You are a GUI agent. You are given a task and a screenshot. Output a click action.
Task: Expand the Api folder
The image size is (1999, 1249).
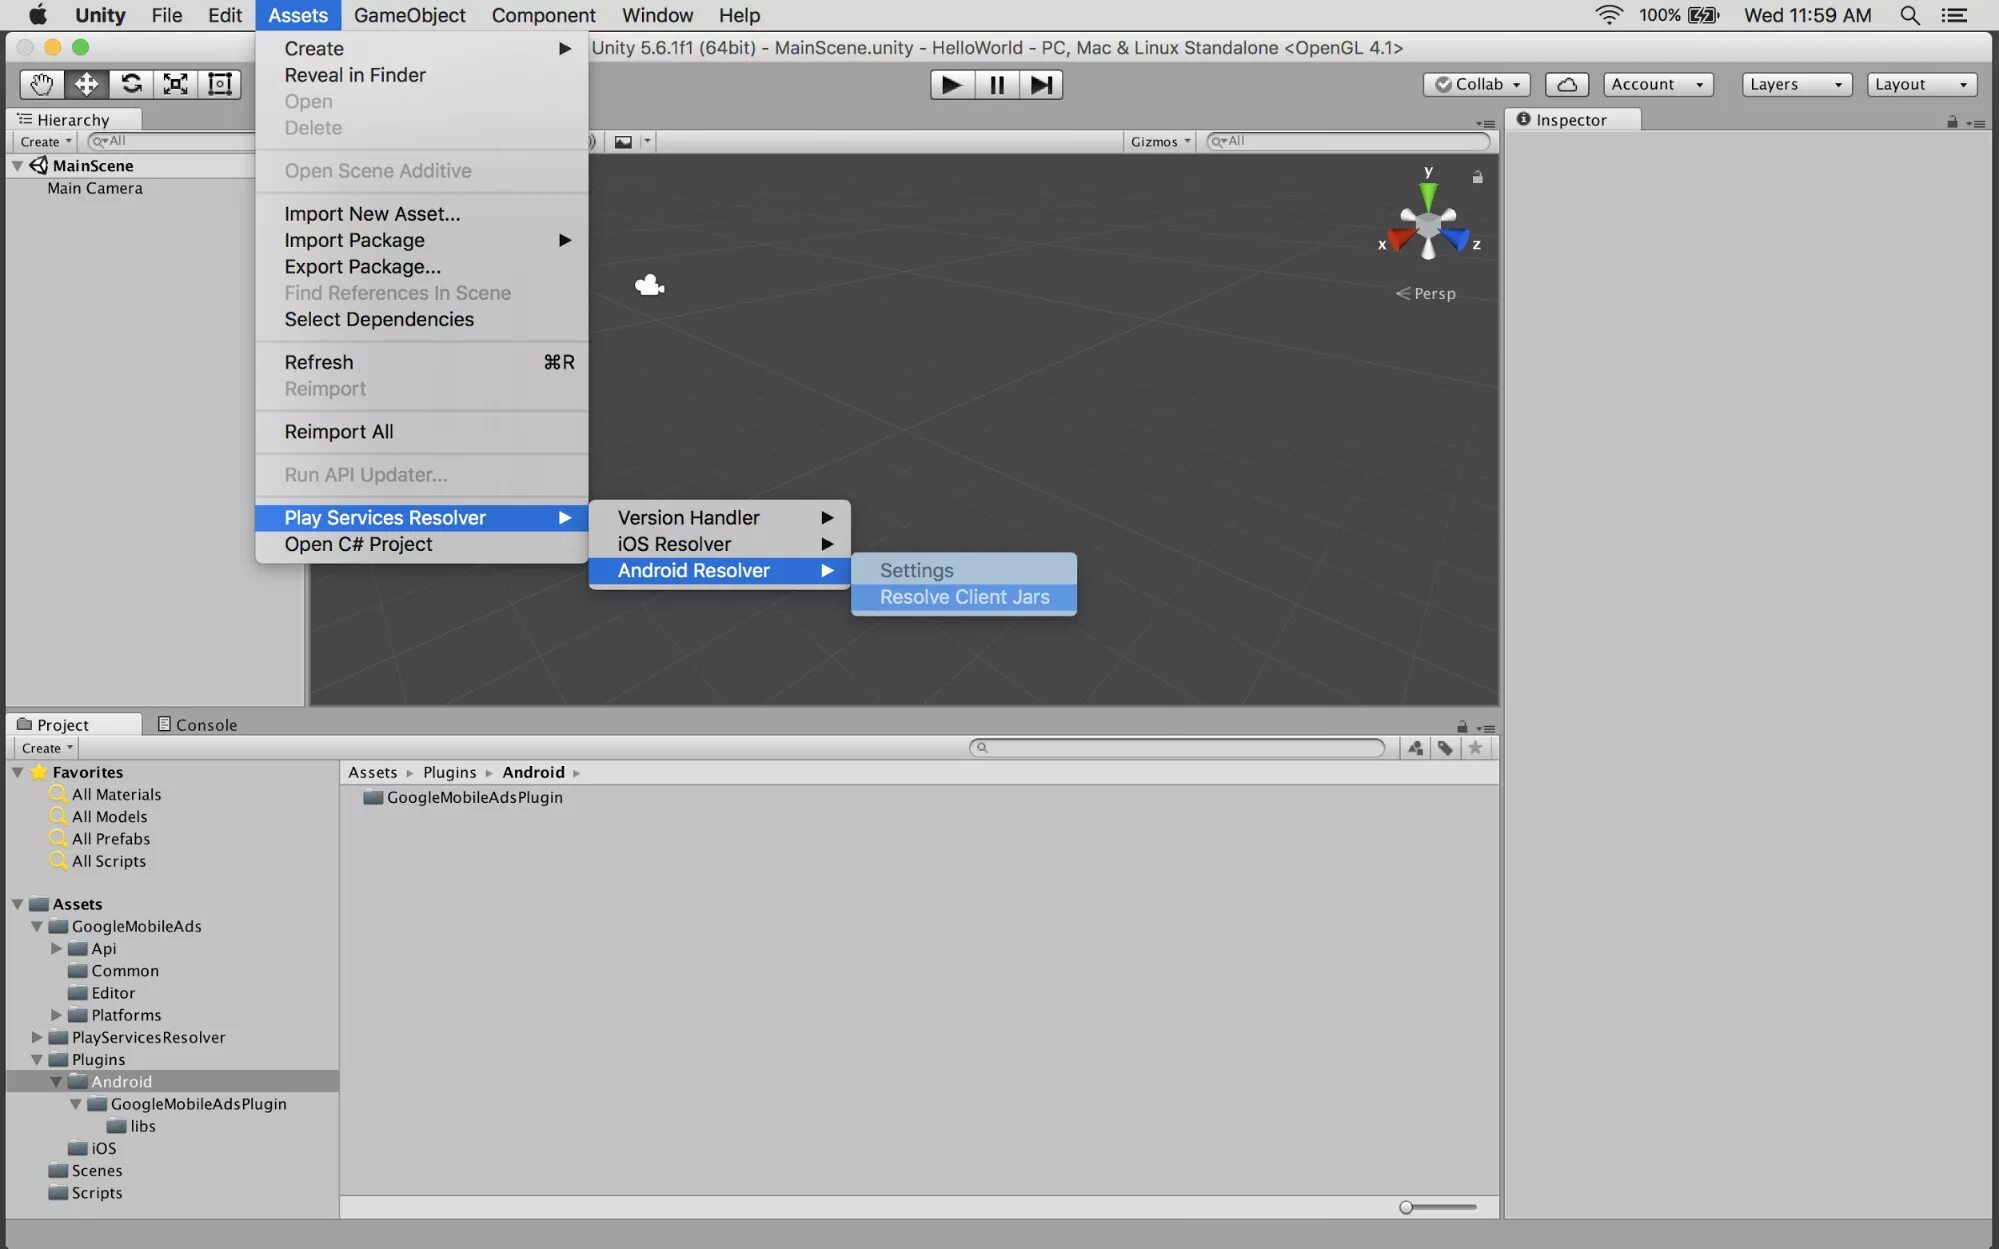pos(56,948)
